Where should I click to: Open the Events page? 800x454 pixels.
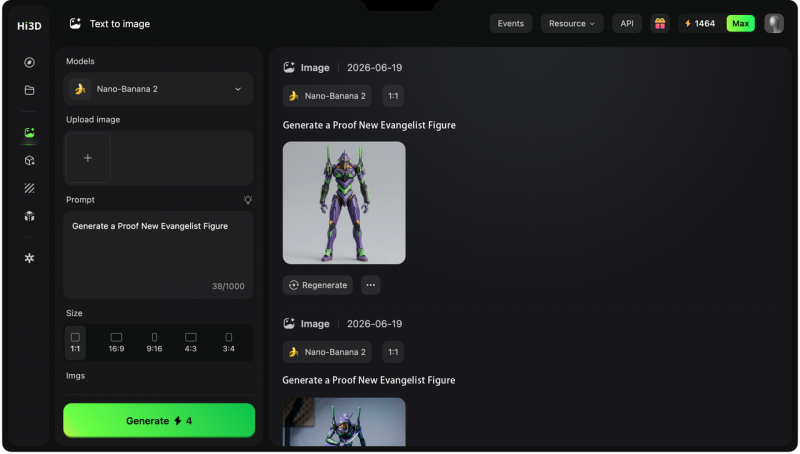[x=511, y=23]
